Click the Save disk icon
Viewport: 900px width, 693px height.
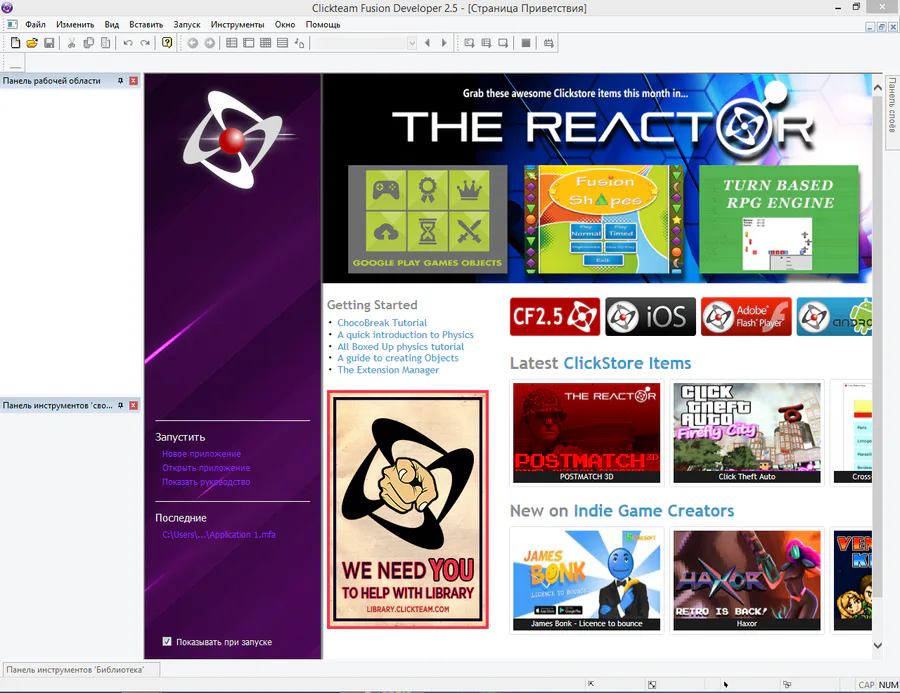click(x=49, y=43)
